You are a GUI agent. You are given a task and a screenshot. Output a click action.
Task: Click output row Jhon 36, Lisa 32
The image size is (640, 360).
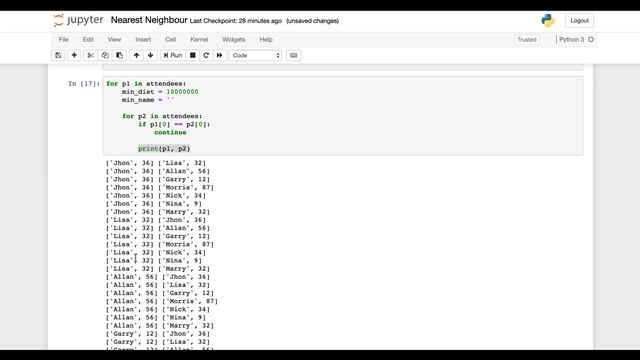pos(156,163)
